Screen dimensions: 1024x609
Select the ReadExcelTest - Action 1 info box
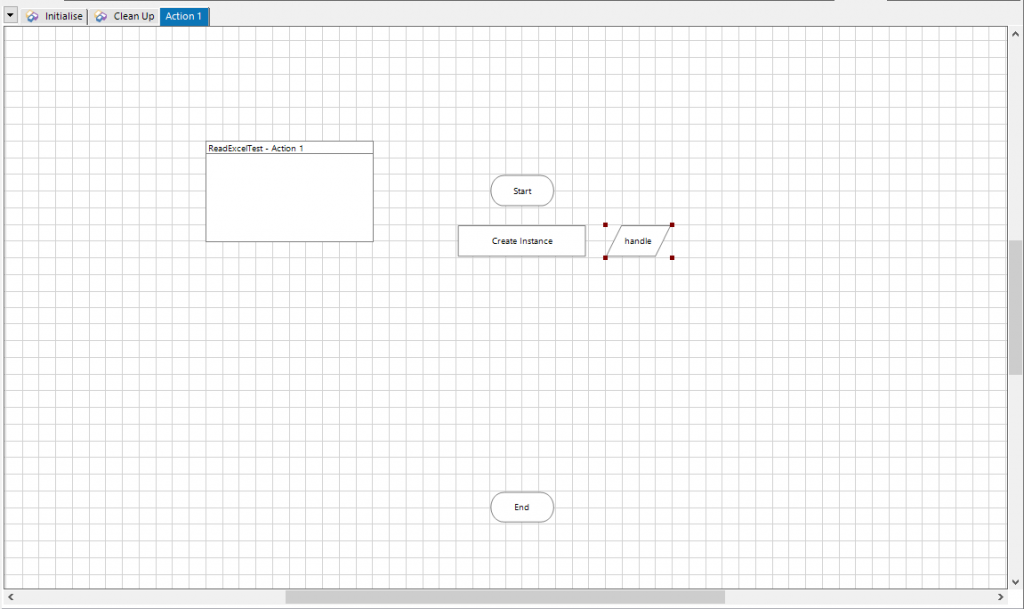(290, 191)
